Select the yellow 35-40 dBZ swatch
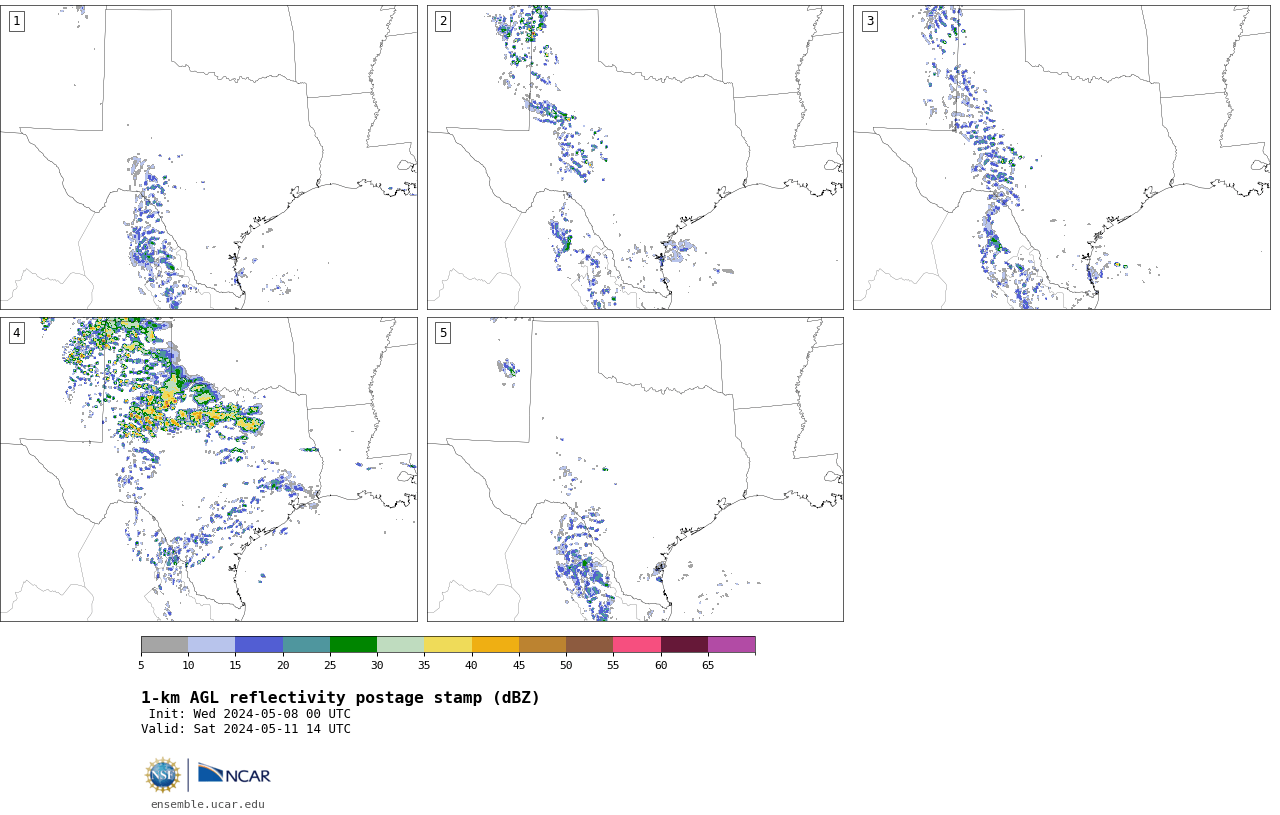 (448, 644)
